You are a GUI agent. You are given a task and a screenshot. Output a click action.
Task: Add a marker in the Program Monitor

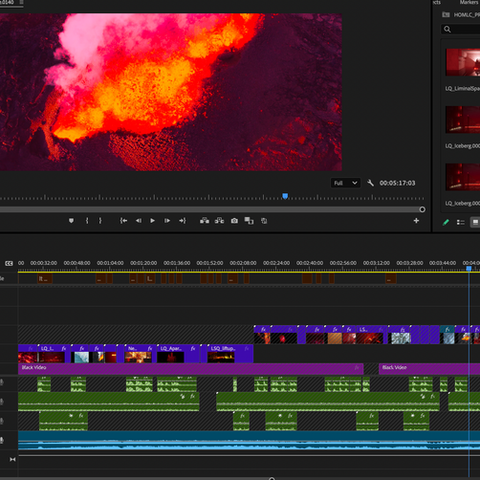click(71, 221)
